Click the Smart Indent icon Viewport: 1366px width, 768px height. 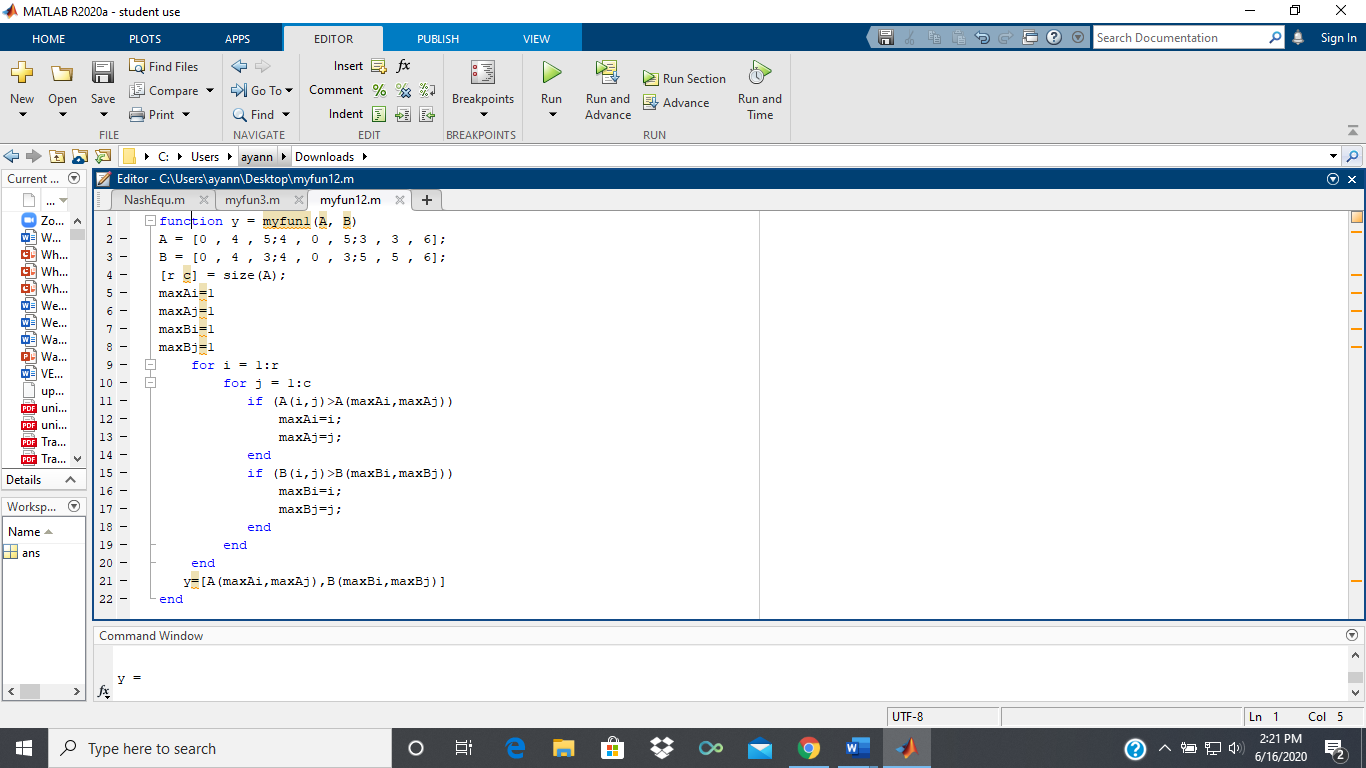[379, 114]
